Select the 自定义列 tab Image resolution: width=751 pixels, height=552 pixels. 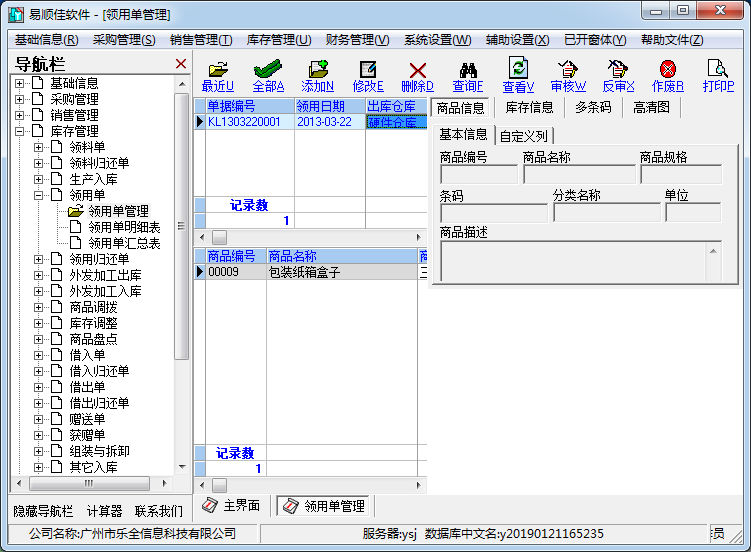click(x=524, y=135)
